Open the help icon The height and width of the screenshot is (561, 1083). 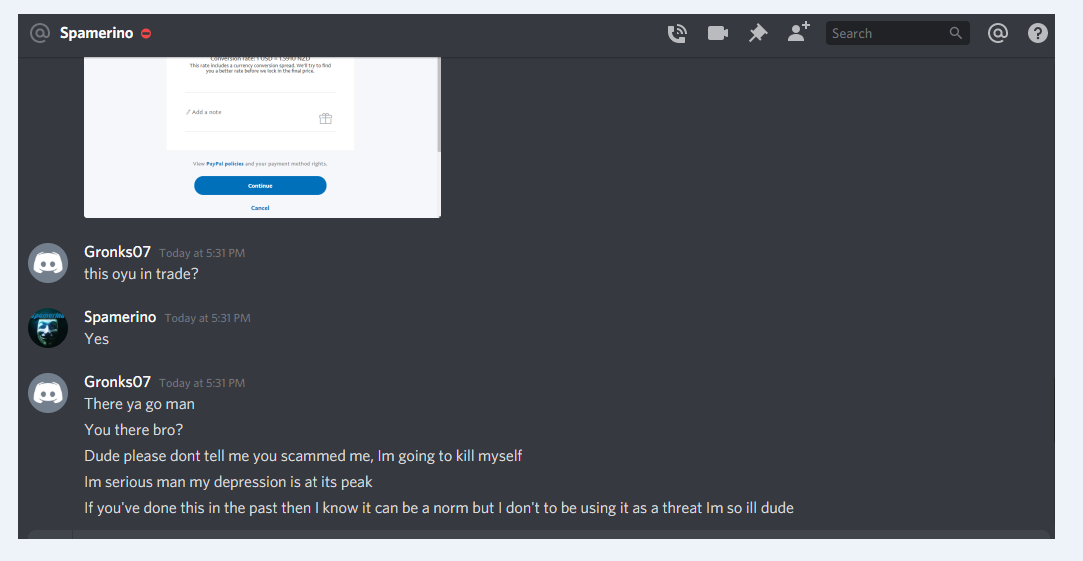1037,33
